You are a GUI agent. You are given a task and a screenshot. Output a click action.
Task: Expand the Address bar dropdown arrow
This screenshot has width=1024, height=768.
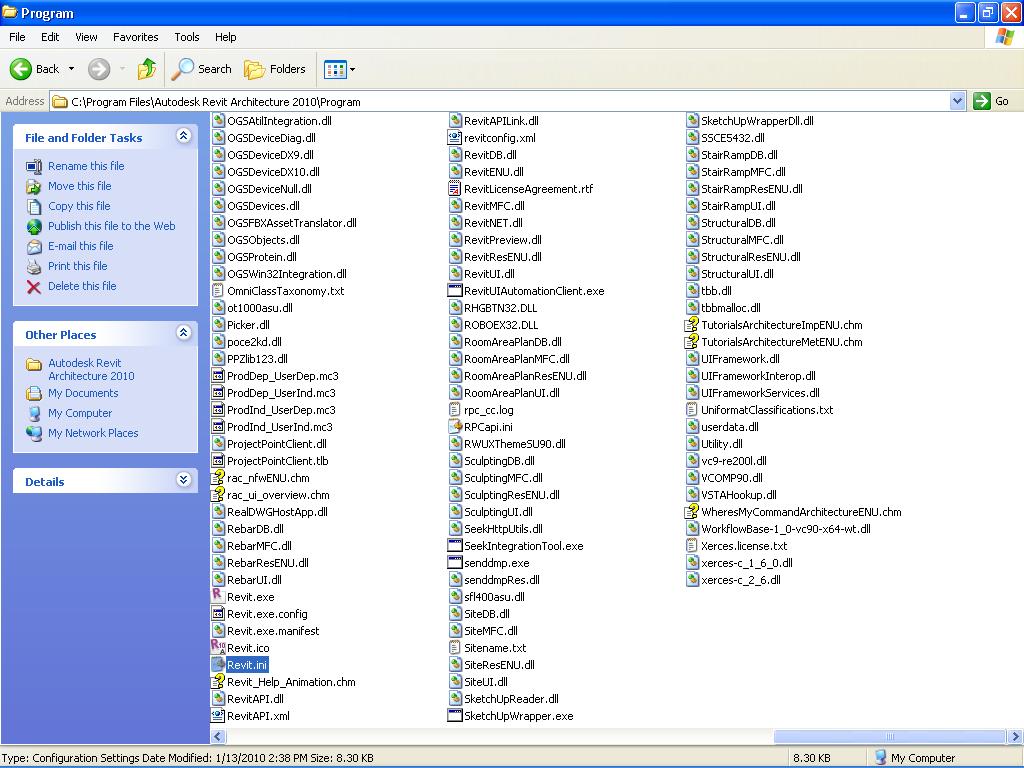point(957,101)
